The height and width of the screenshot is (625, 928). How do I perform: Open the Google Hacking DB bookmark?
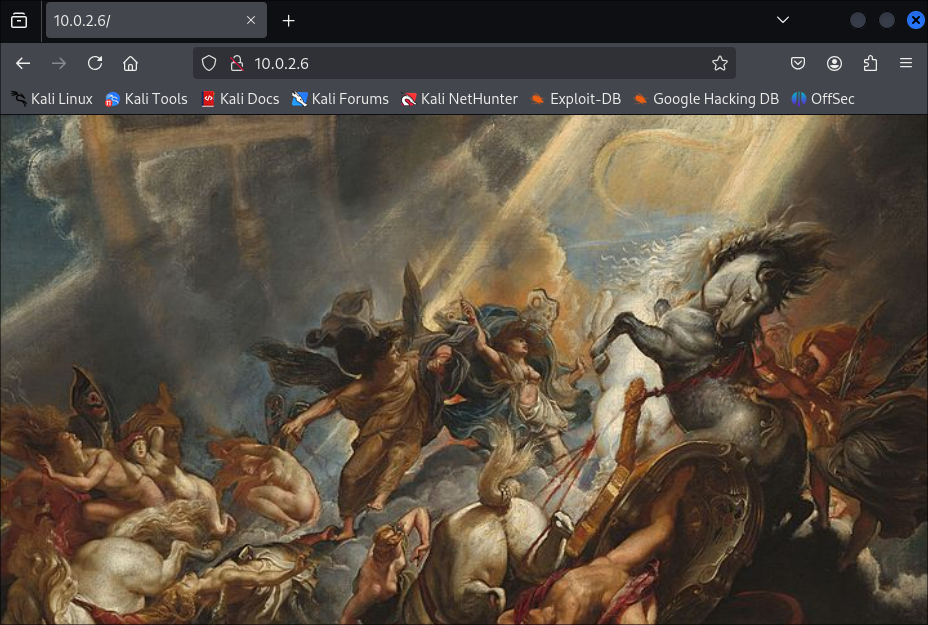[705, 99]
